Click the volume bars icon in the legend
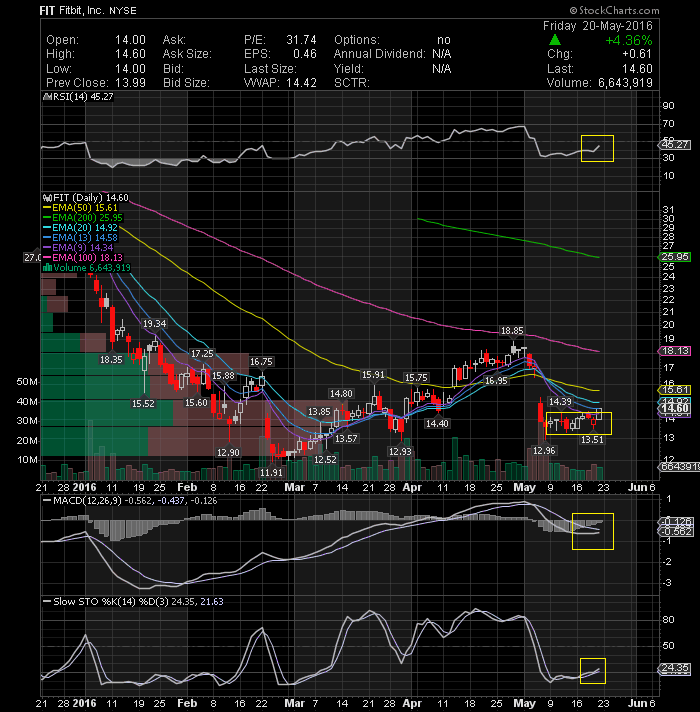 tap(47, 267)
